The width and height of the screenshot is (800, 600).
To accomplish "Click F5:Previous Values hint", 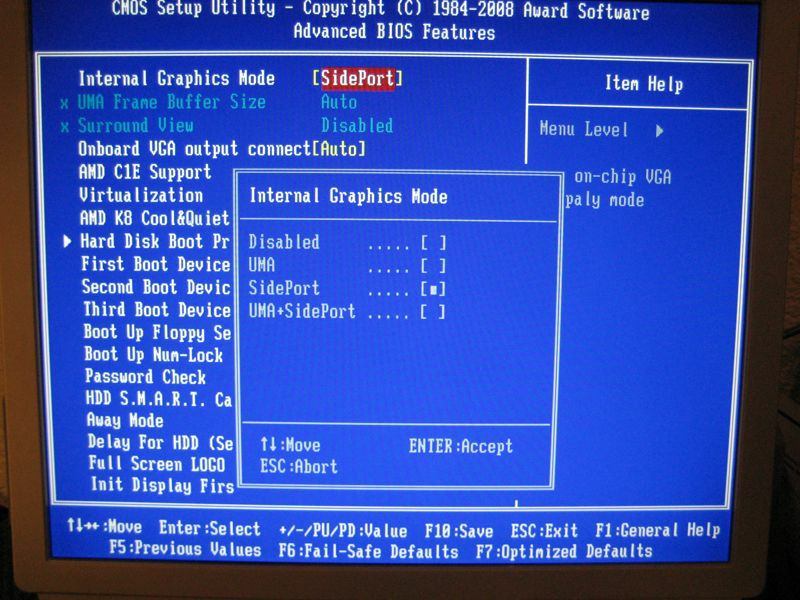I will point(185,549).
